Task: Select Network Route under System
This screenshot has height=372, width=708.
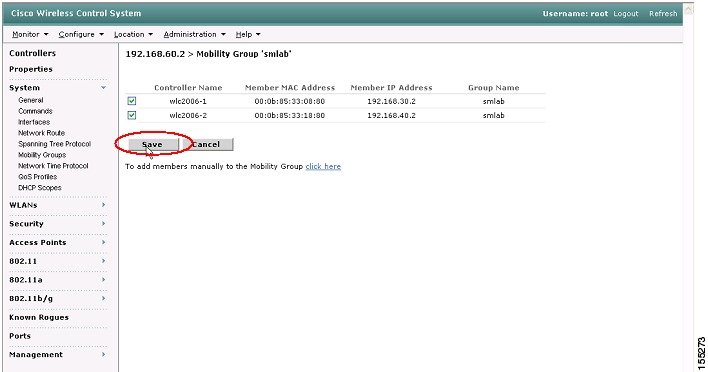Action: [x=42, y=133]
